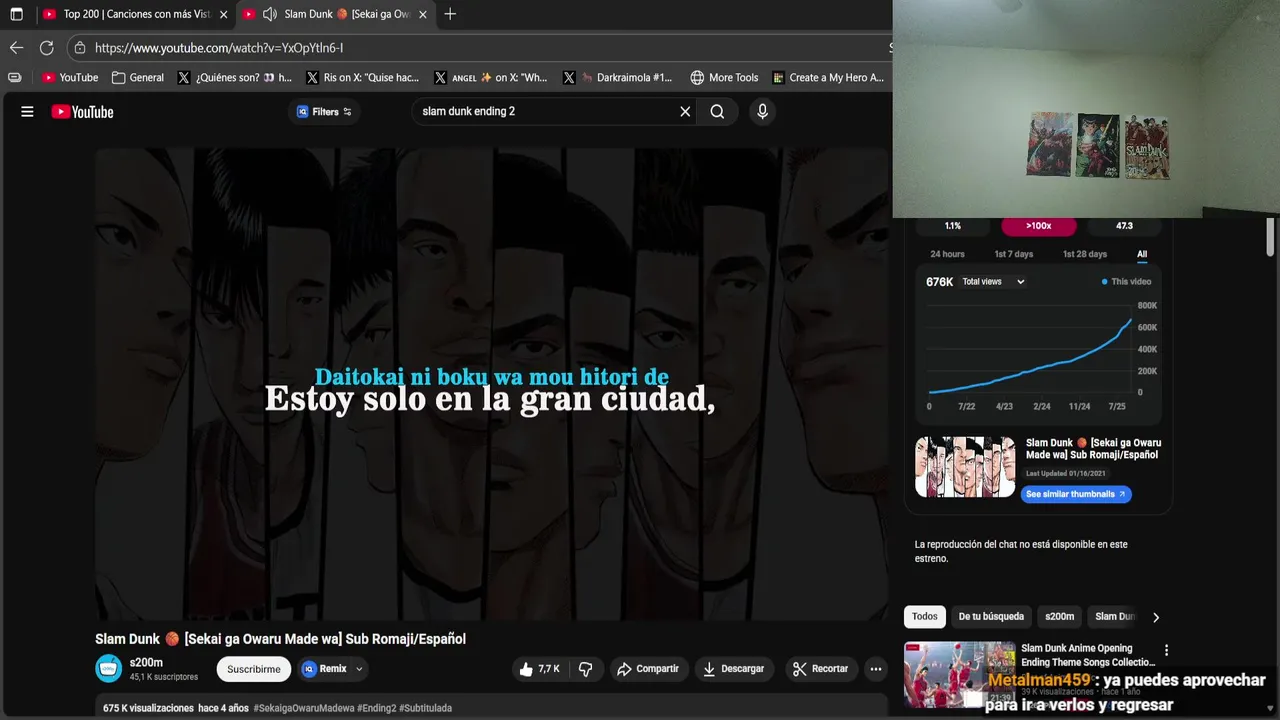The width and height of the screenshot is (1280, 720).
Task: Download video with Descargar
Action: (733, 669)
